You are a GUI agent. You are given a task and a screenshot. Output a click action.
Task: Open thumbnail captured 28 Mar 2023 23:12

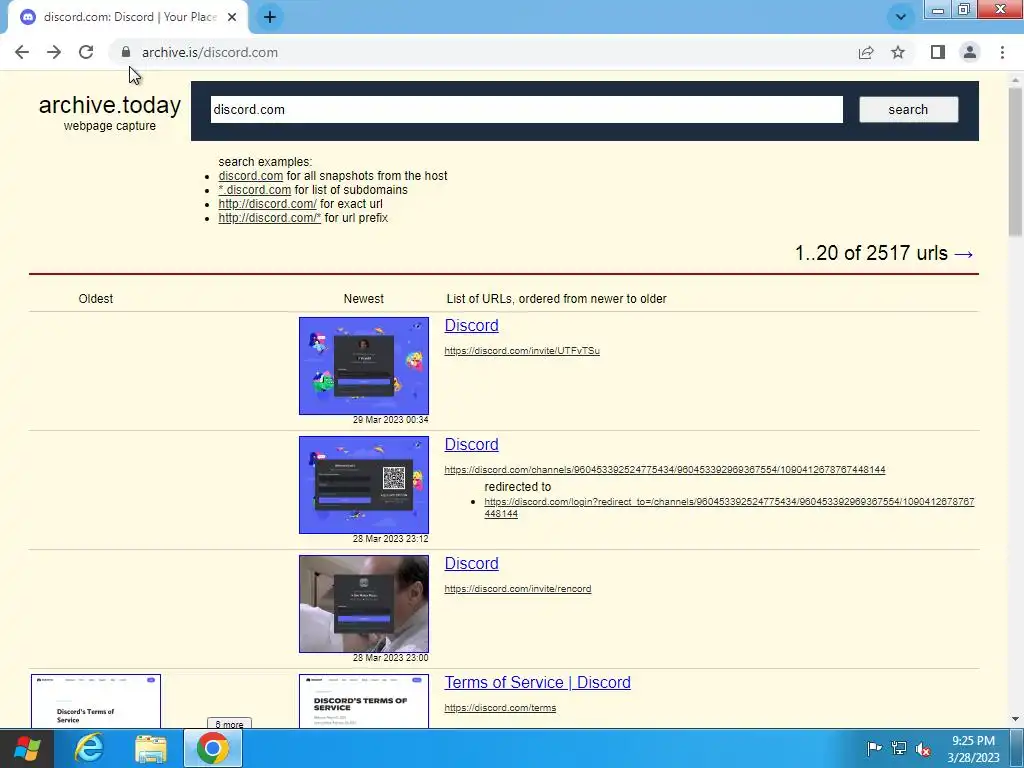click(364, 485)
